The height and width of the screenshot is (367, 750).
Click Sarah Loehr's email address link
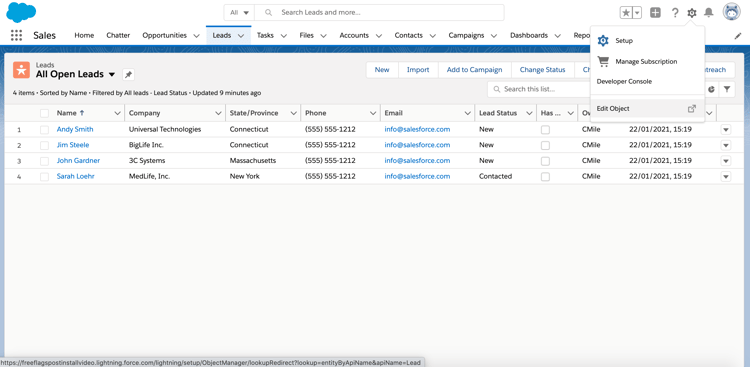click(417, 176)
